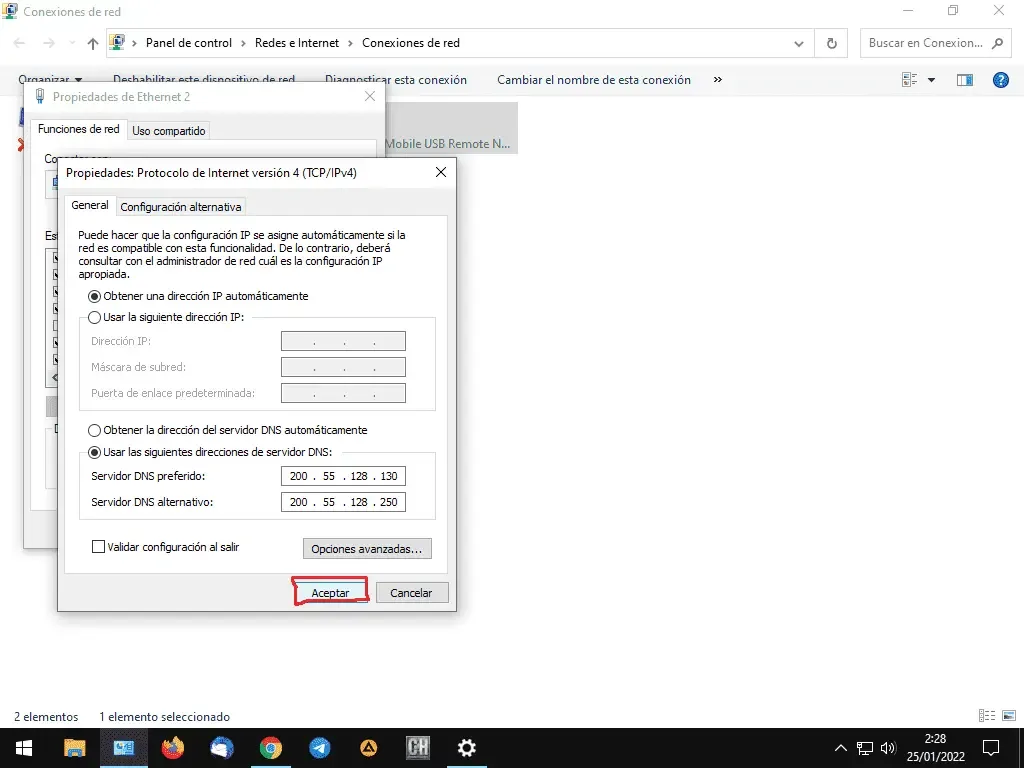Go up one level with the up arrow
Screen dimensions: 1024x768
click(x=93, y=44)
